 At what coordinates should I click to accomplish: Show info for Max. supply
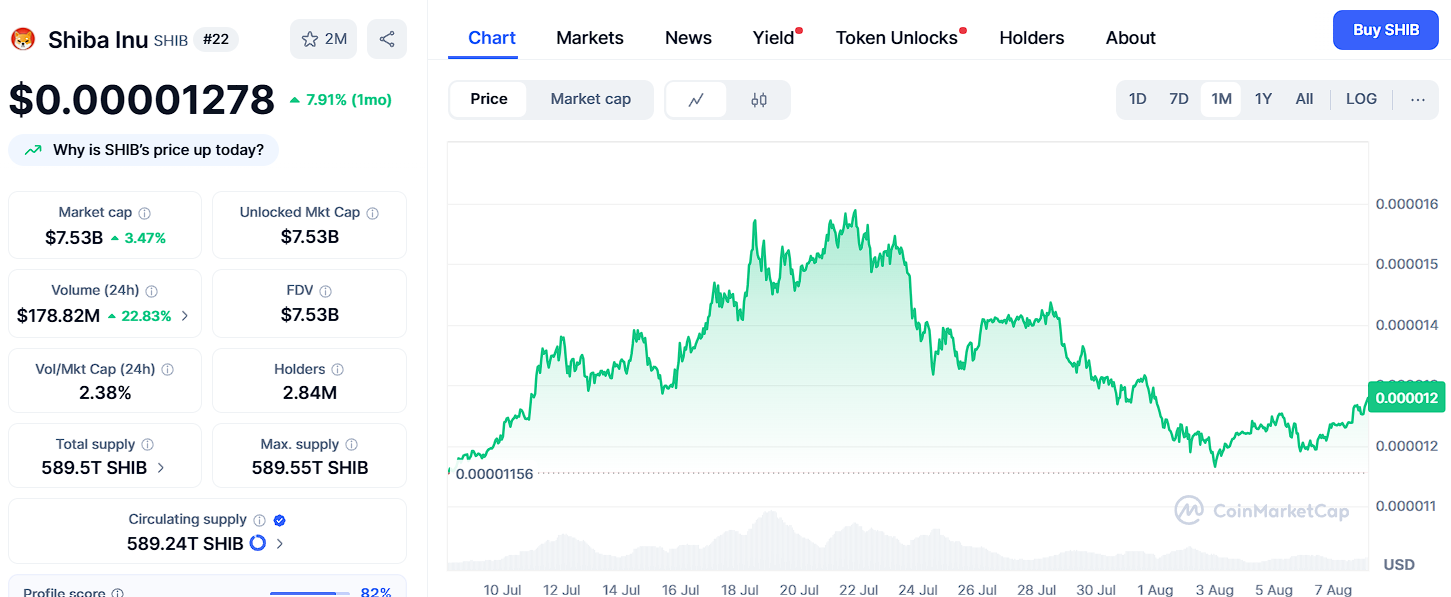pyautogui.click(x=351, y=444)
